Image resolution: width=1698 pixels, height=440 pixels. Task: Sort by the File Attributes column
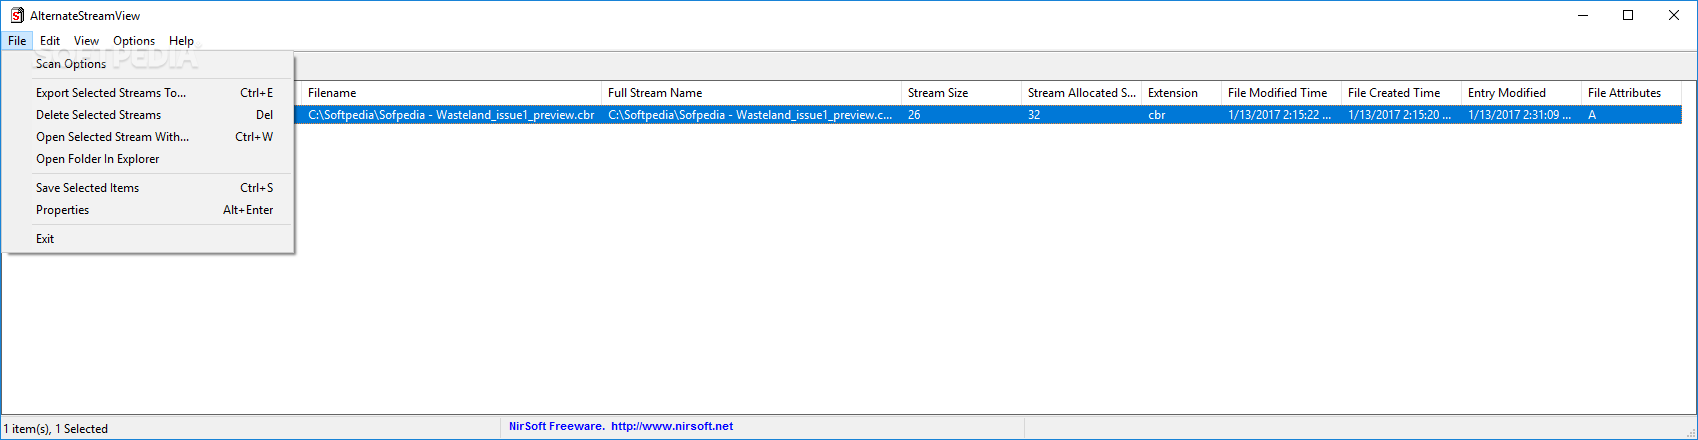1631,93
